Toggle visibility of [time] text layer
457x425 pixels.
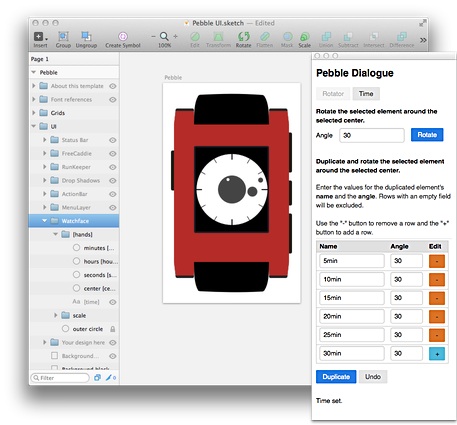click(113, 302)
